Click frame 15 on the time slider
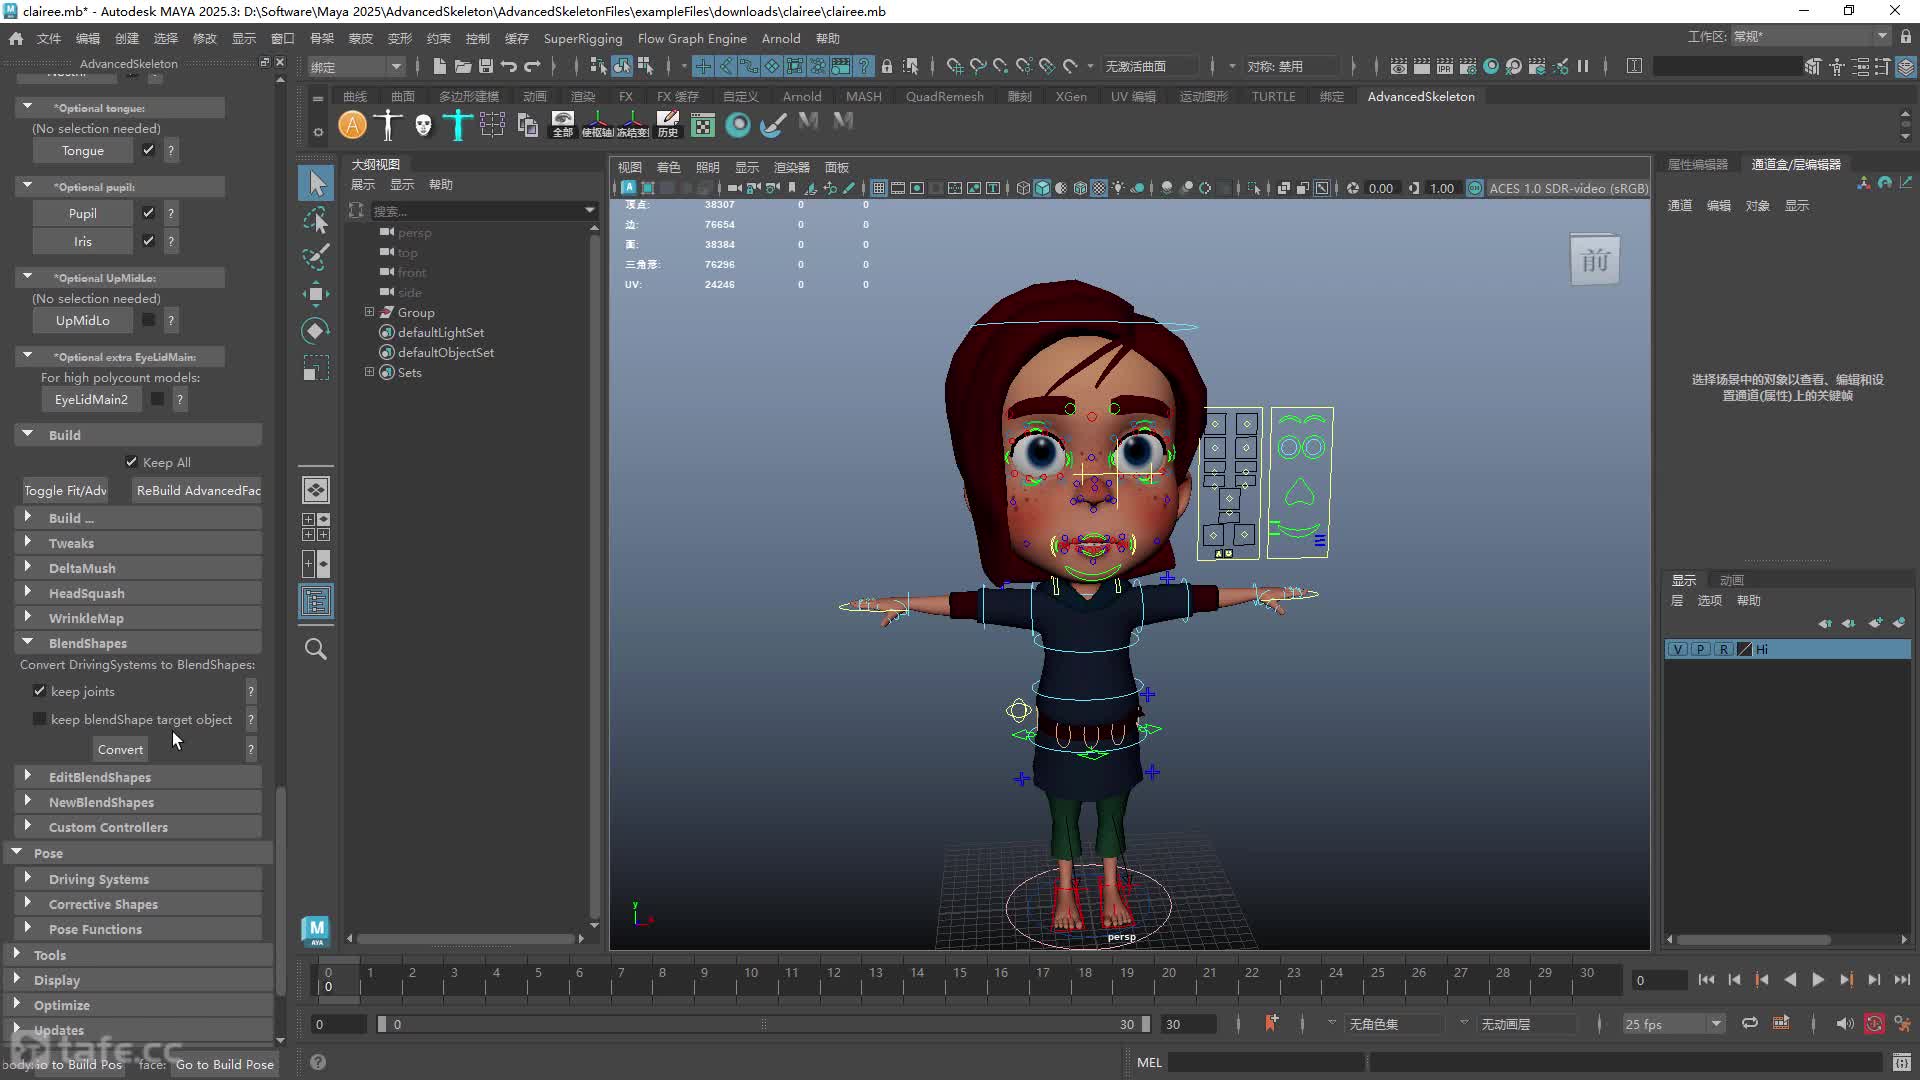Screen dimensions: 1920x1080 click(x=960, y=973)
